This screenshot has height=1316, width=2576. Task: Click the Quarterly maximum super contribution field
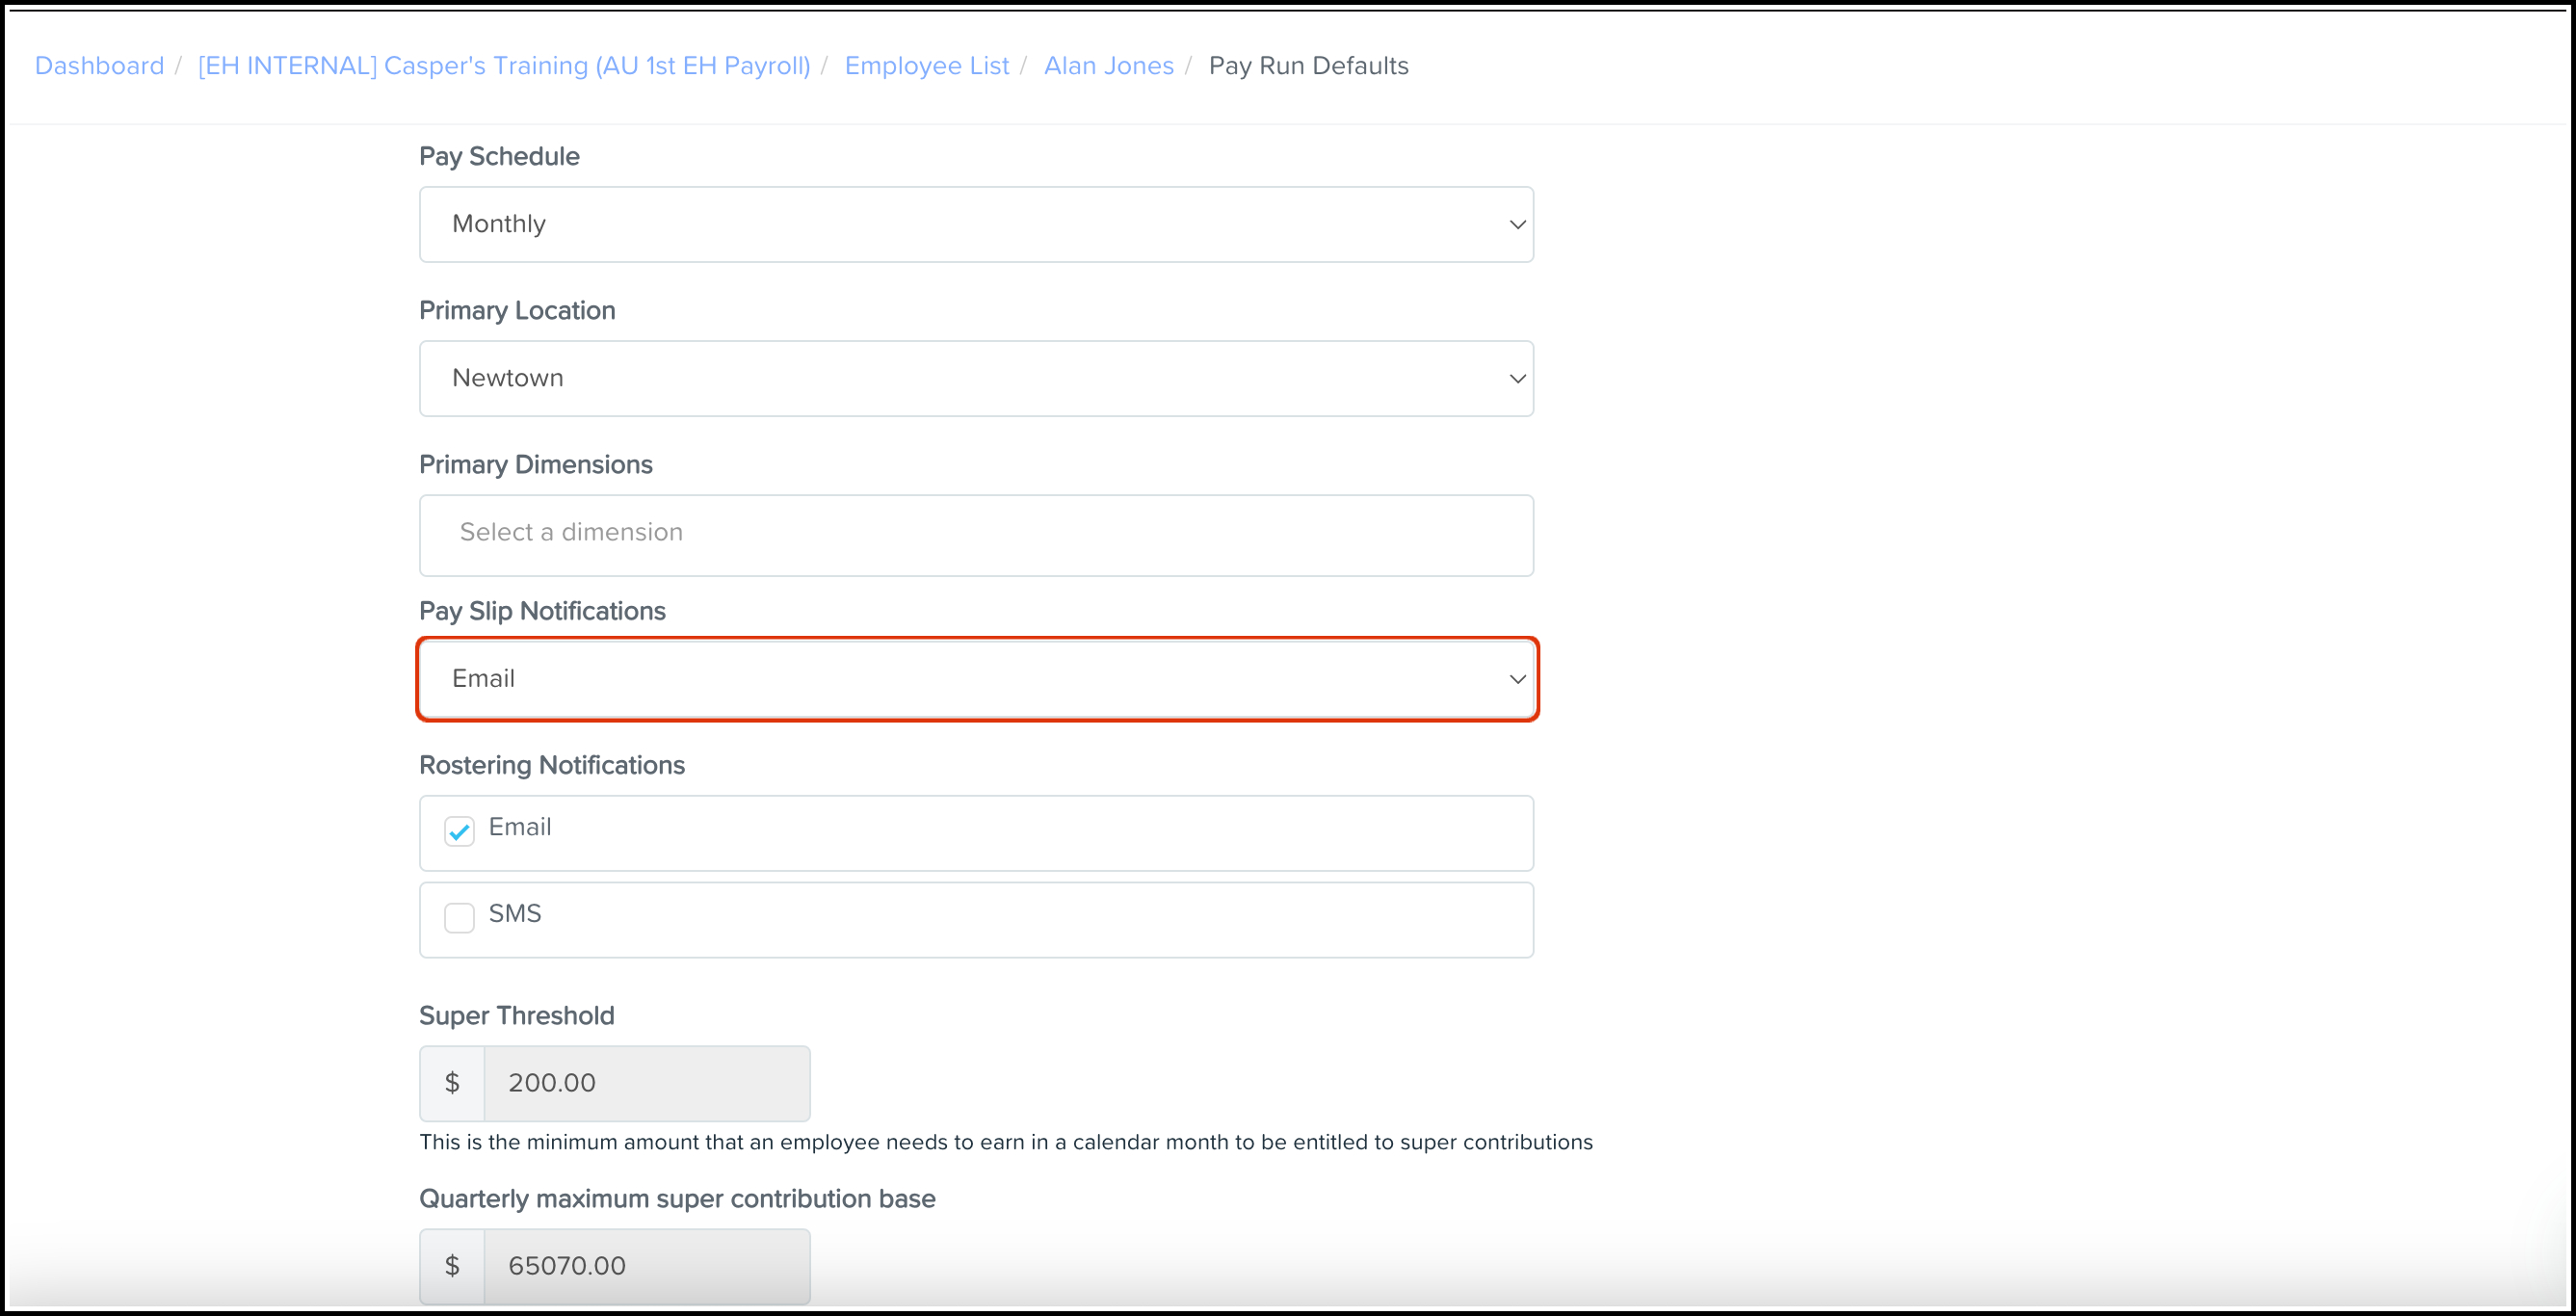(x=646, y=1266)
